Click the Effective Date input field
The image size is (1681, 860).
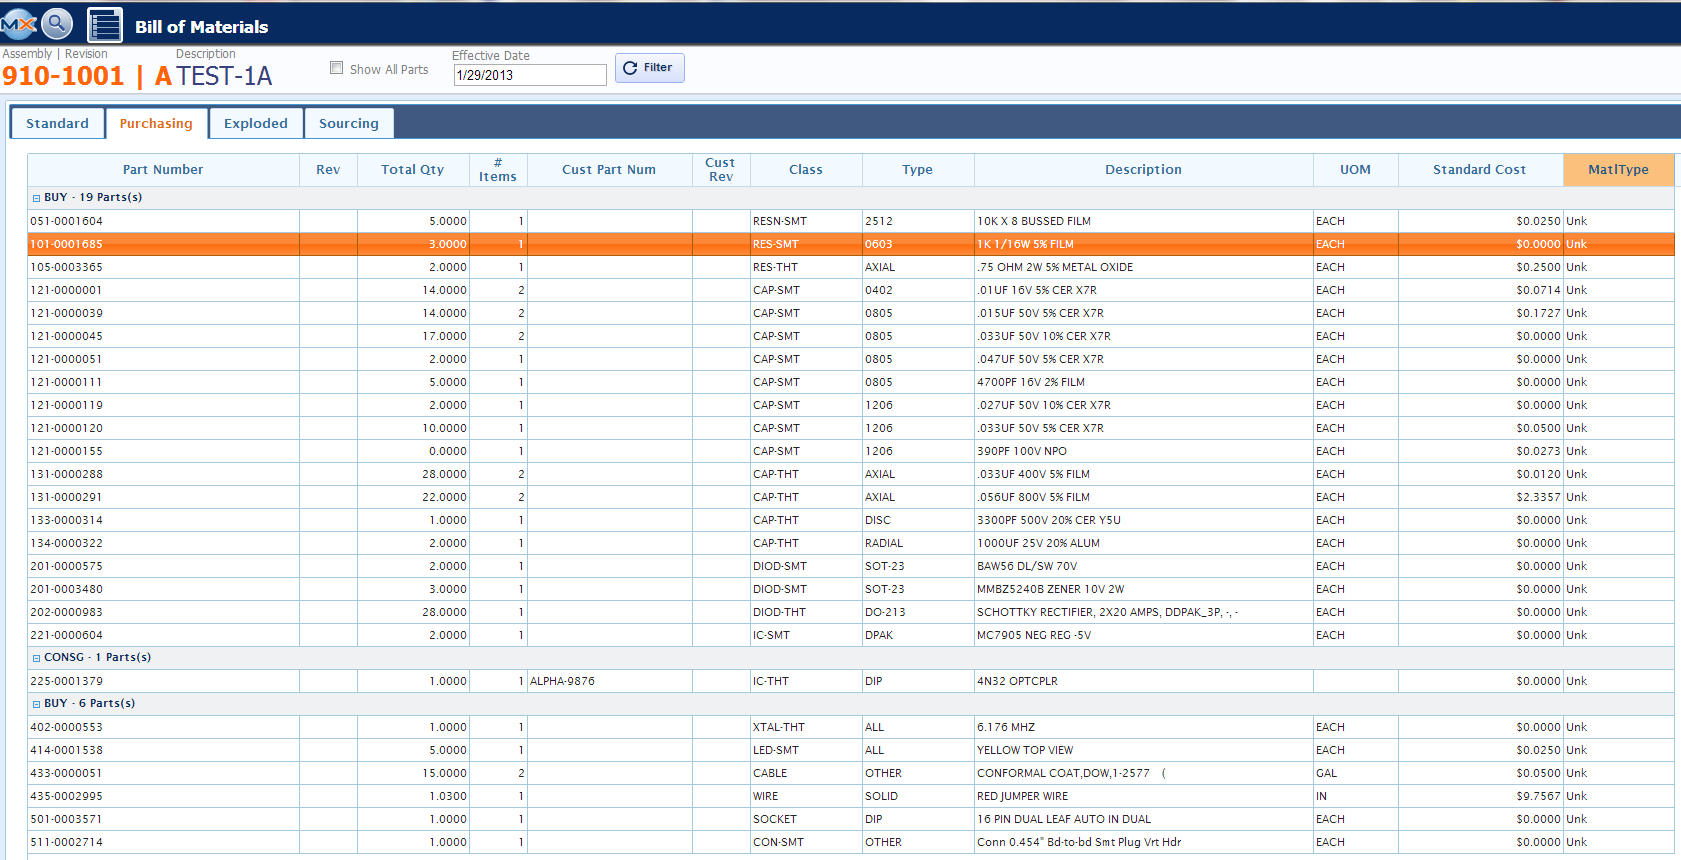coord(530,75)
